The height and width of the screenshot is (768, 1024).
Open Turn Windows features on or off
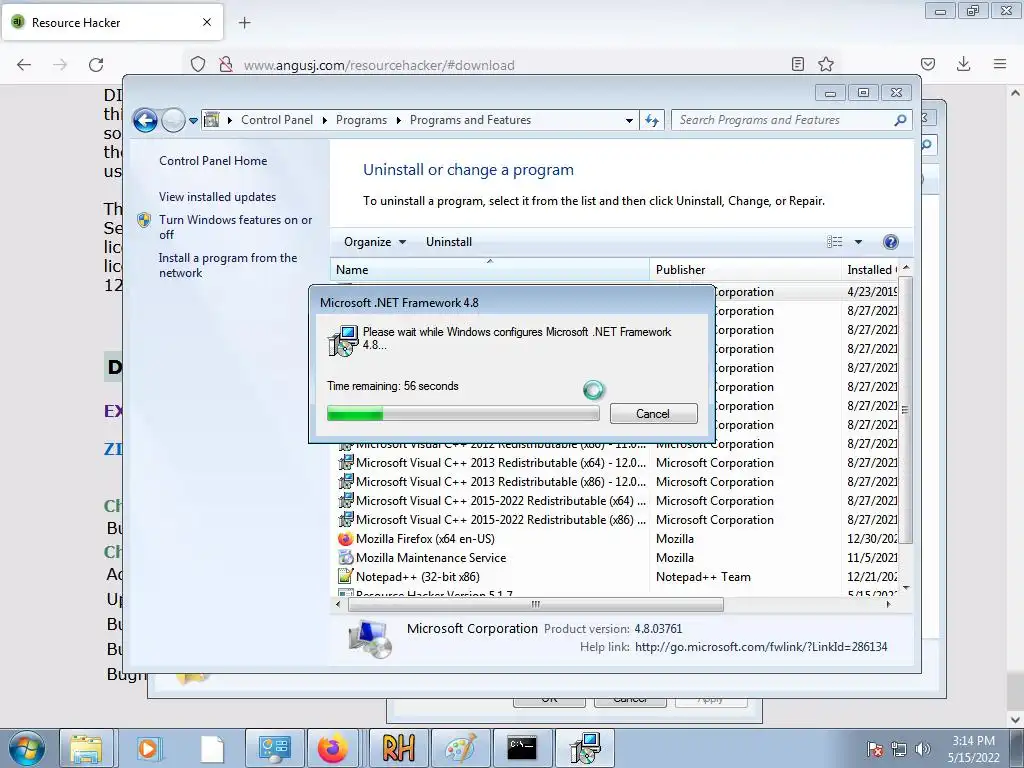pyautogui.click(x=236, y=227)
